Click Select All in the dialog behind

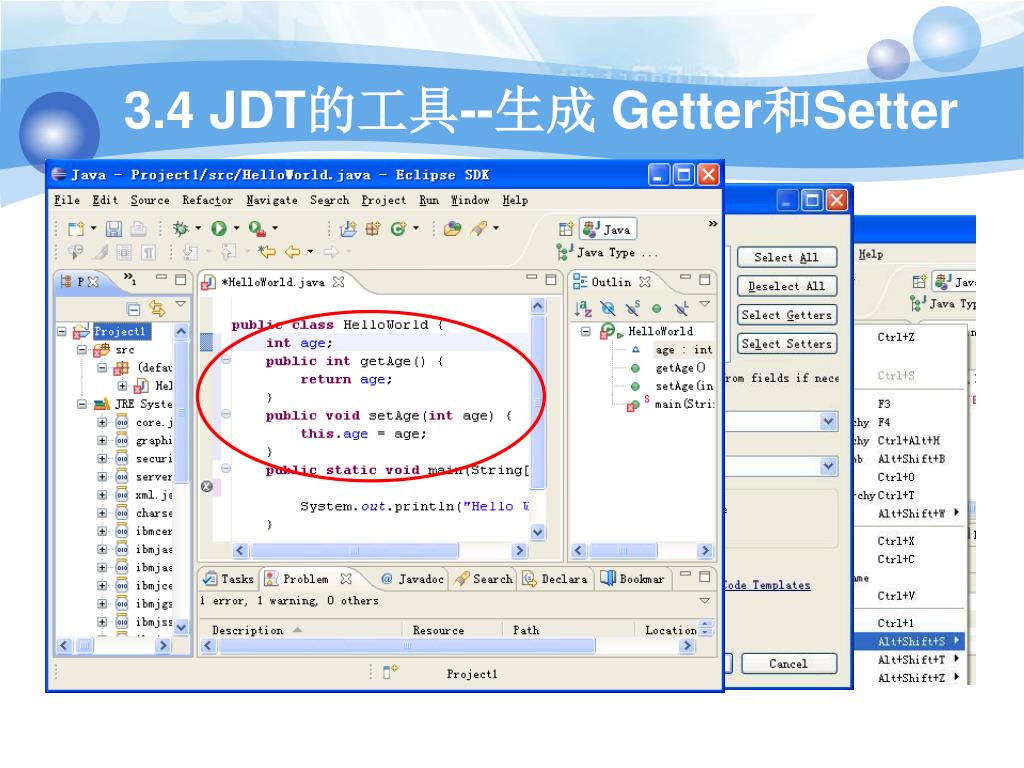point(786,257)
